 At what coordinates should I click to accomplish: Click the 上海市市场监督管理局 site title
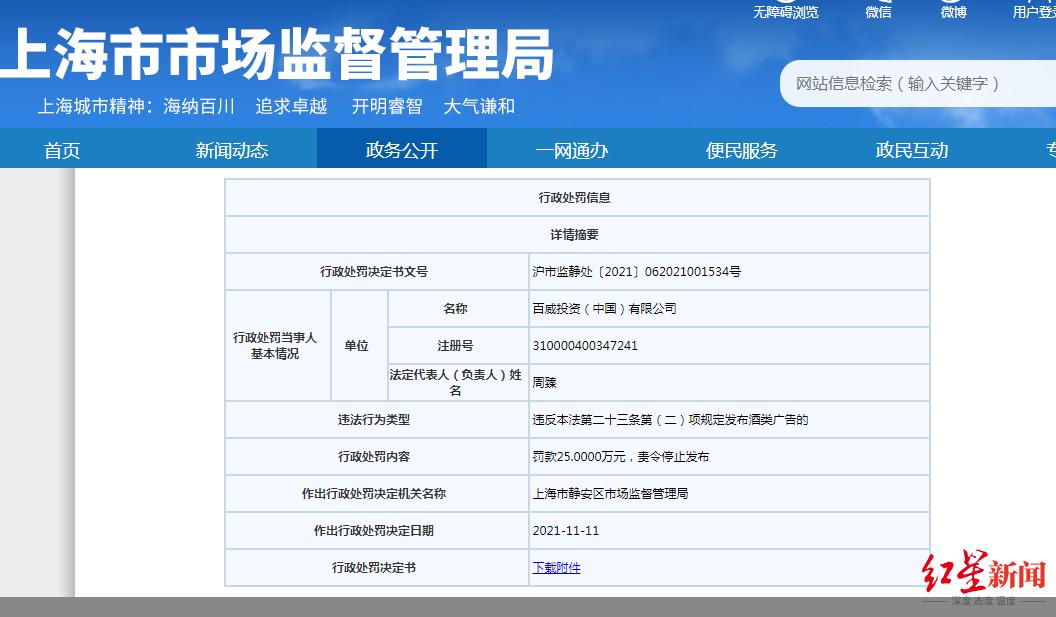[277, 56]
